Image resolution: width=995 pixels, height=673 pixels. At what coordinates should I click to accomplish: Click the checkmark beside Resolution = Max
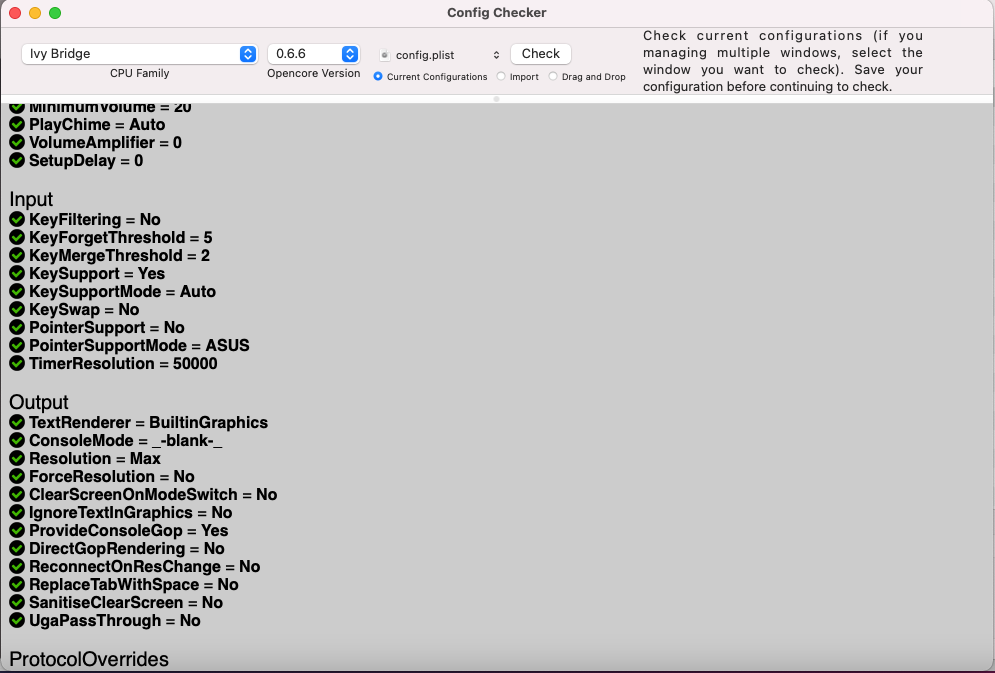pyautogui.click(x=16, y=458)
